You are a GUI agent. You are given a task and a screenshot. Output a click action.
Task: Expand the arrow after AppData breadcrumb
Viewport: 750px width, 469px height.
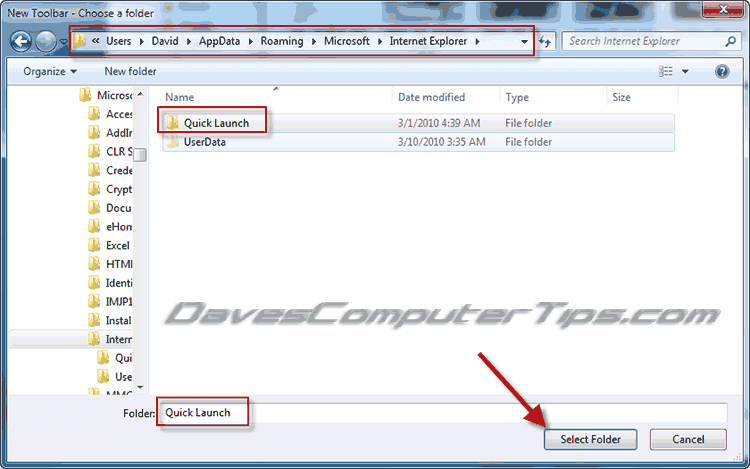250,42
